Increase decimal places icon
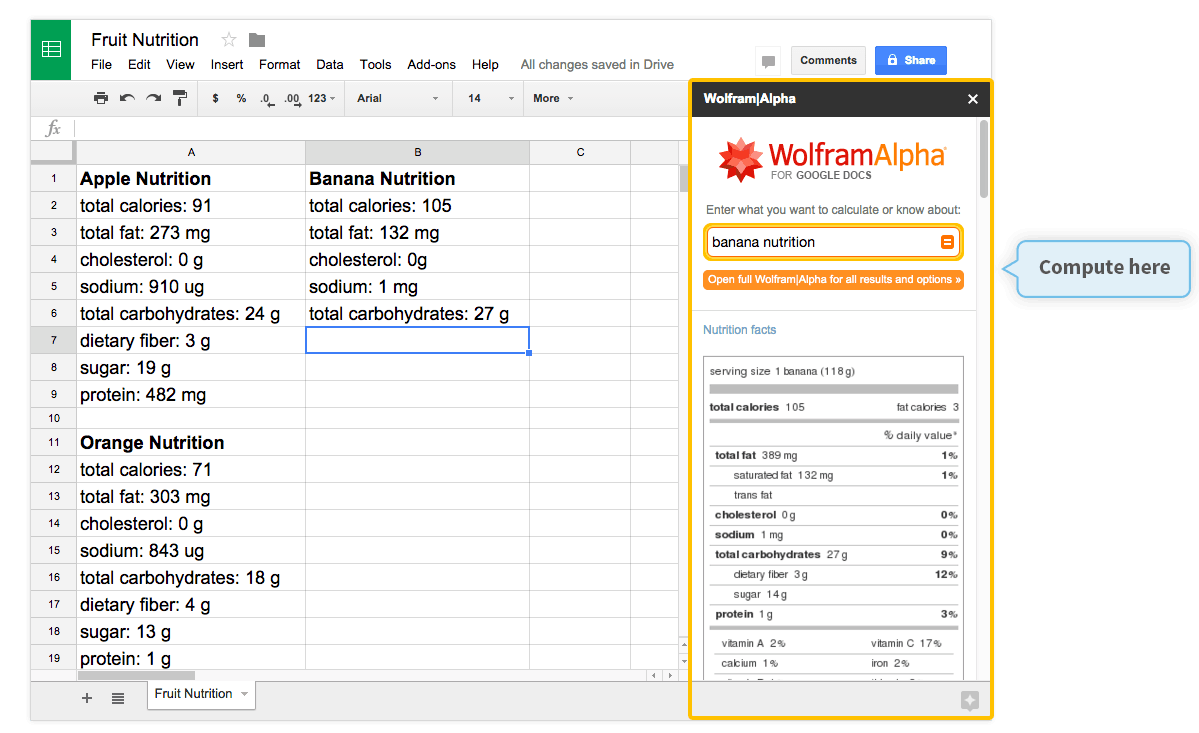 coord(292,99)
